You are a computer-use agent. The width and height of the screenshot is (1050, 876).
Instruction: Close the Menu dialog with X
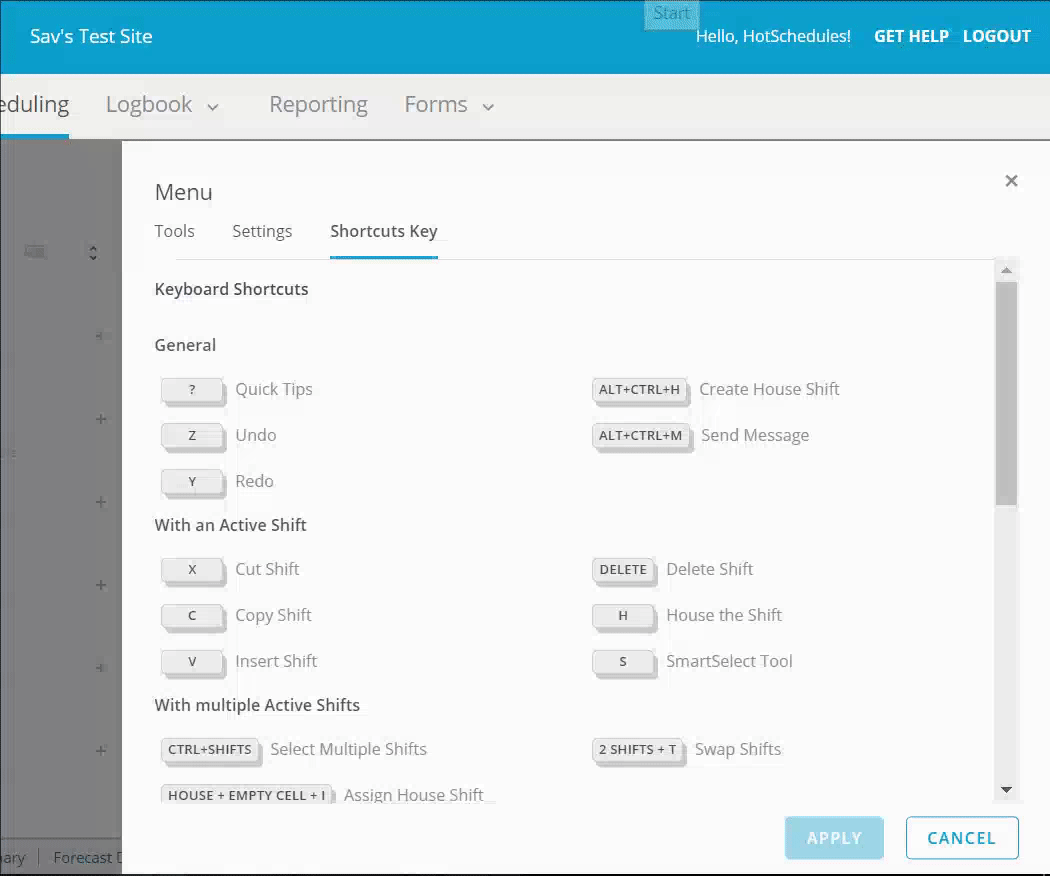(x=1011, y=181)
